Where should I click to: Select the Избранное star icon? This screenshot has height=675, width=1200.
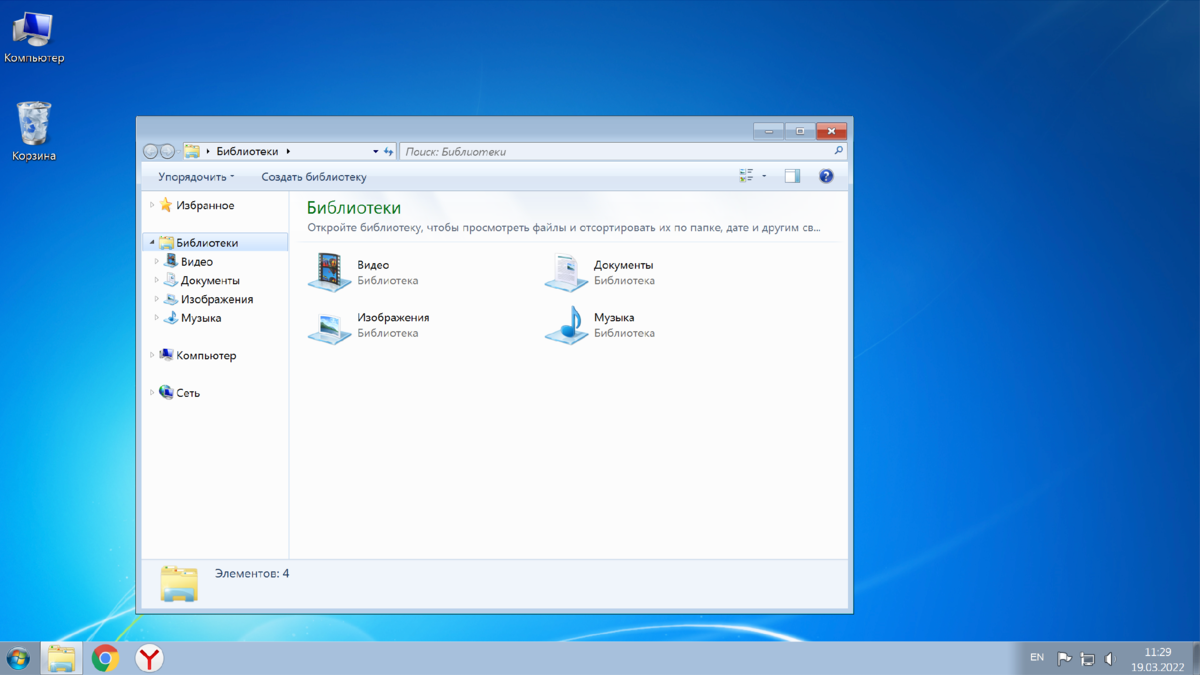pyautogui.click(x=166, y=205)
